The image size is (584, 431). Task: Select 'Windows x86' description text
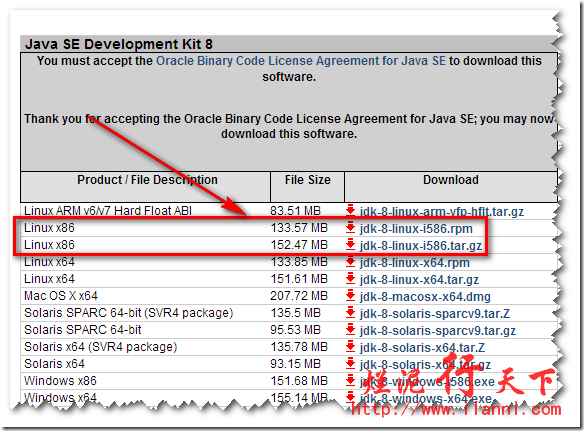click(x=60, y=381)
